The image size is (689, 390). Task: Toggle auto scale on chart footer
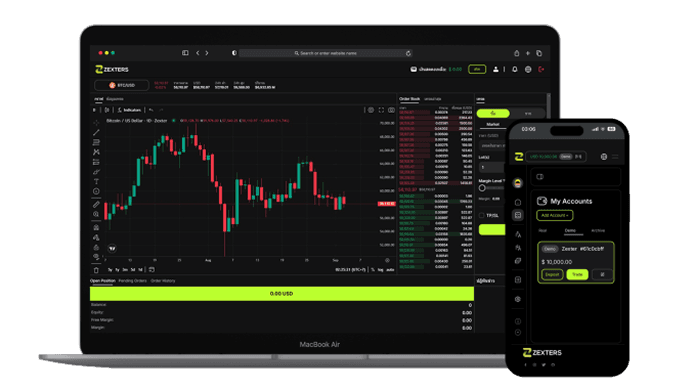click(390, 270)
